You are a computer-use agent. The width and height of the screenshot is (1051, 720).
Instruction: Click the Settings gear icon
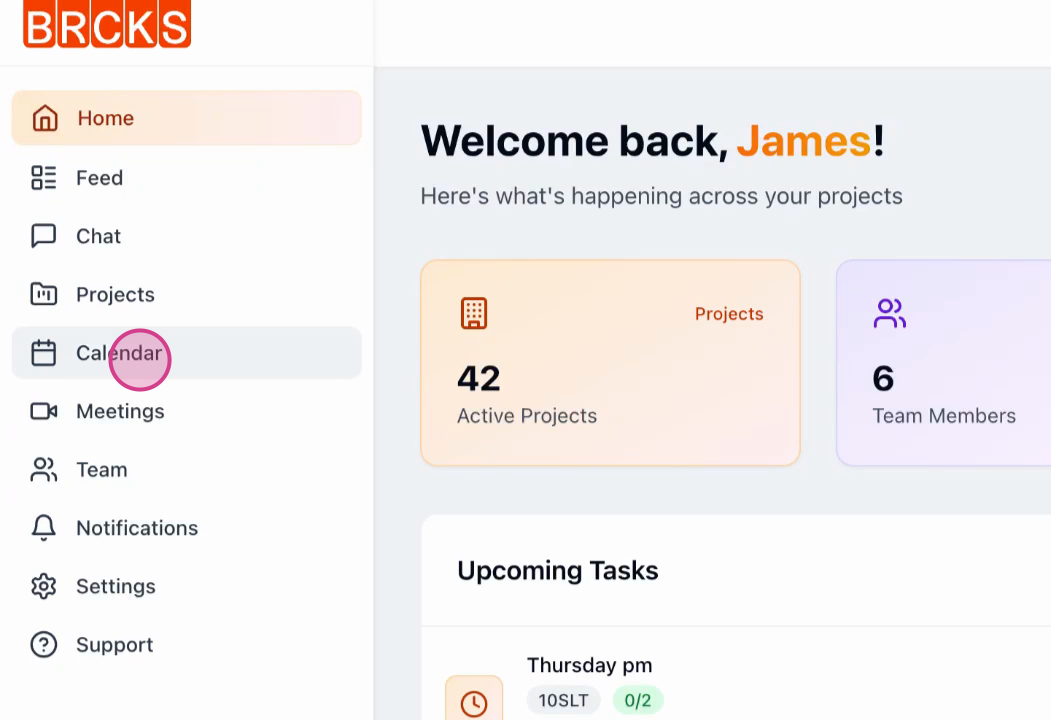click(44, 586)
